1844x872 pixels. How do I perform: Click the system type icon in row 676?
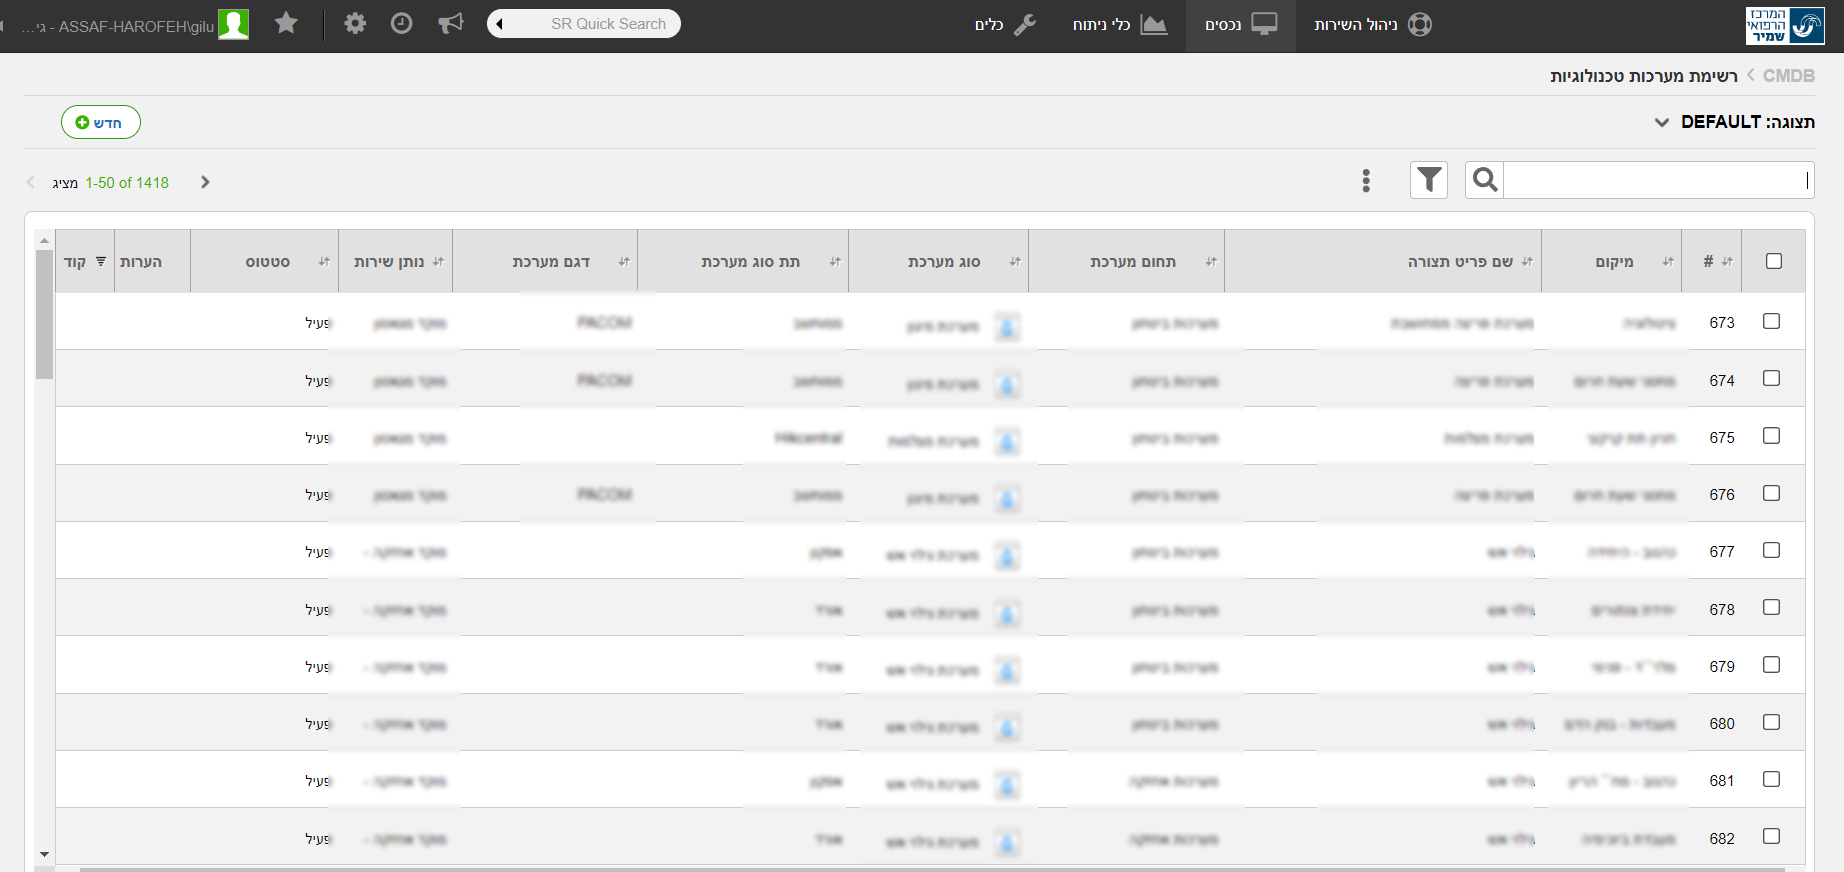tap(1007, 498)
